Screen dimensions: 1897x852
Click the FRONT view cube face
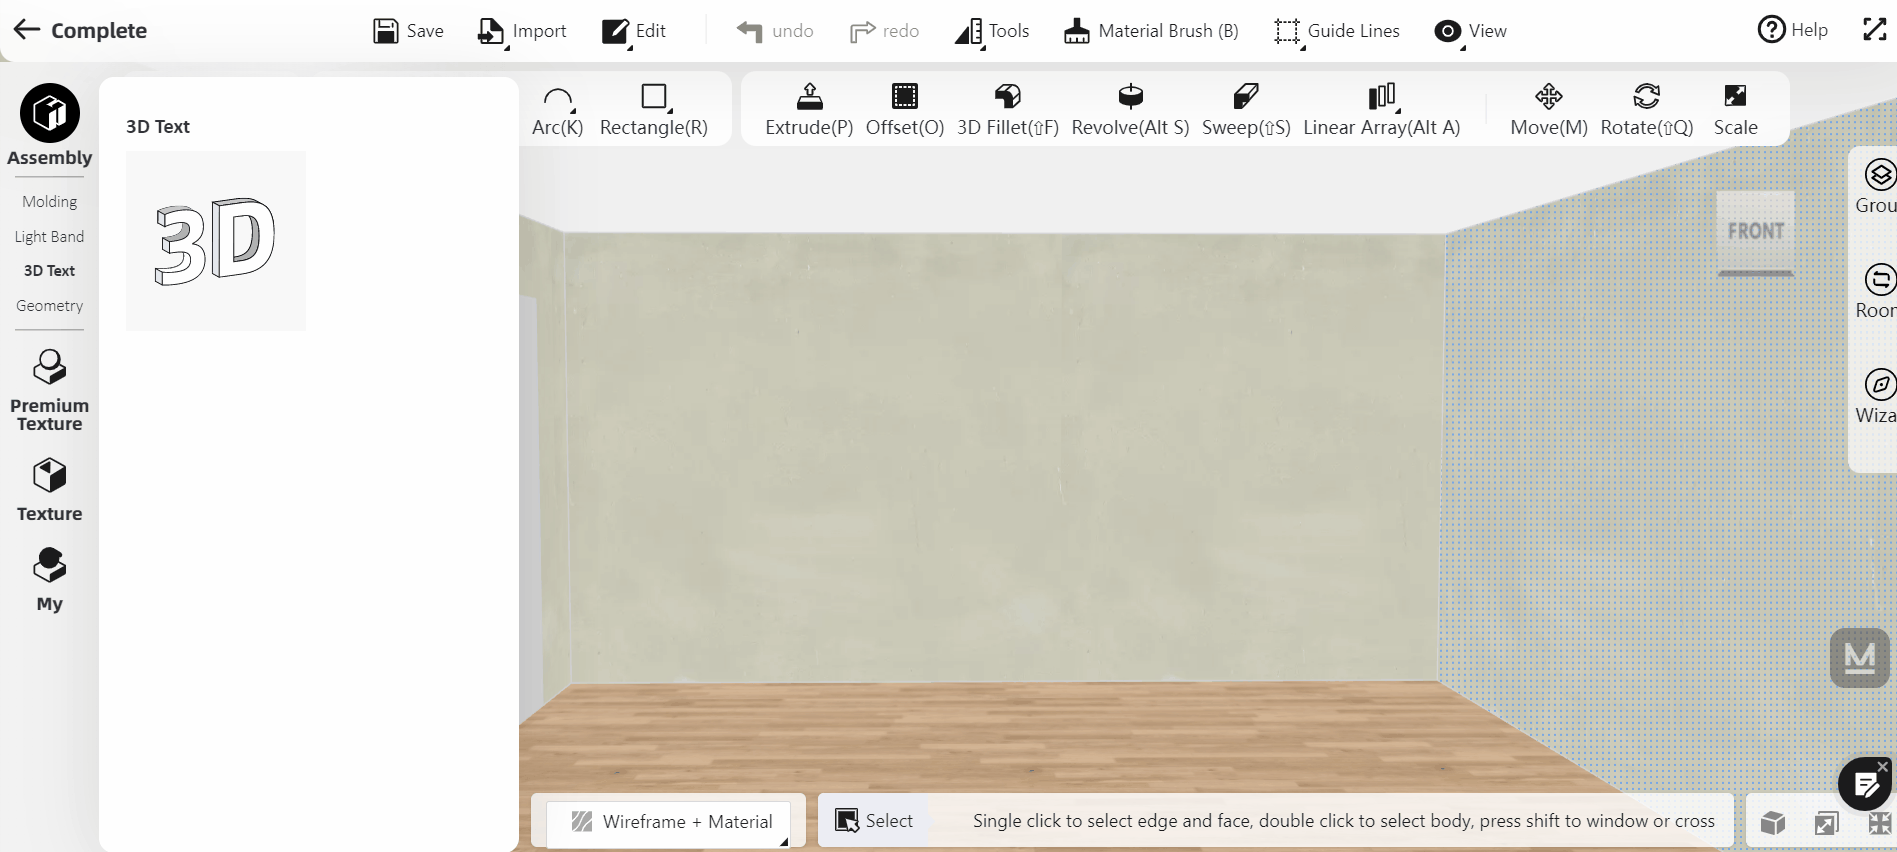point(1756,231)
